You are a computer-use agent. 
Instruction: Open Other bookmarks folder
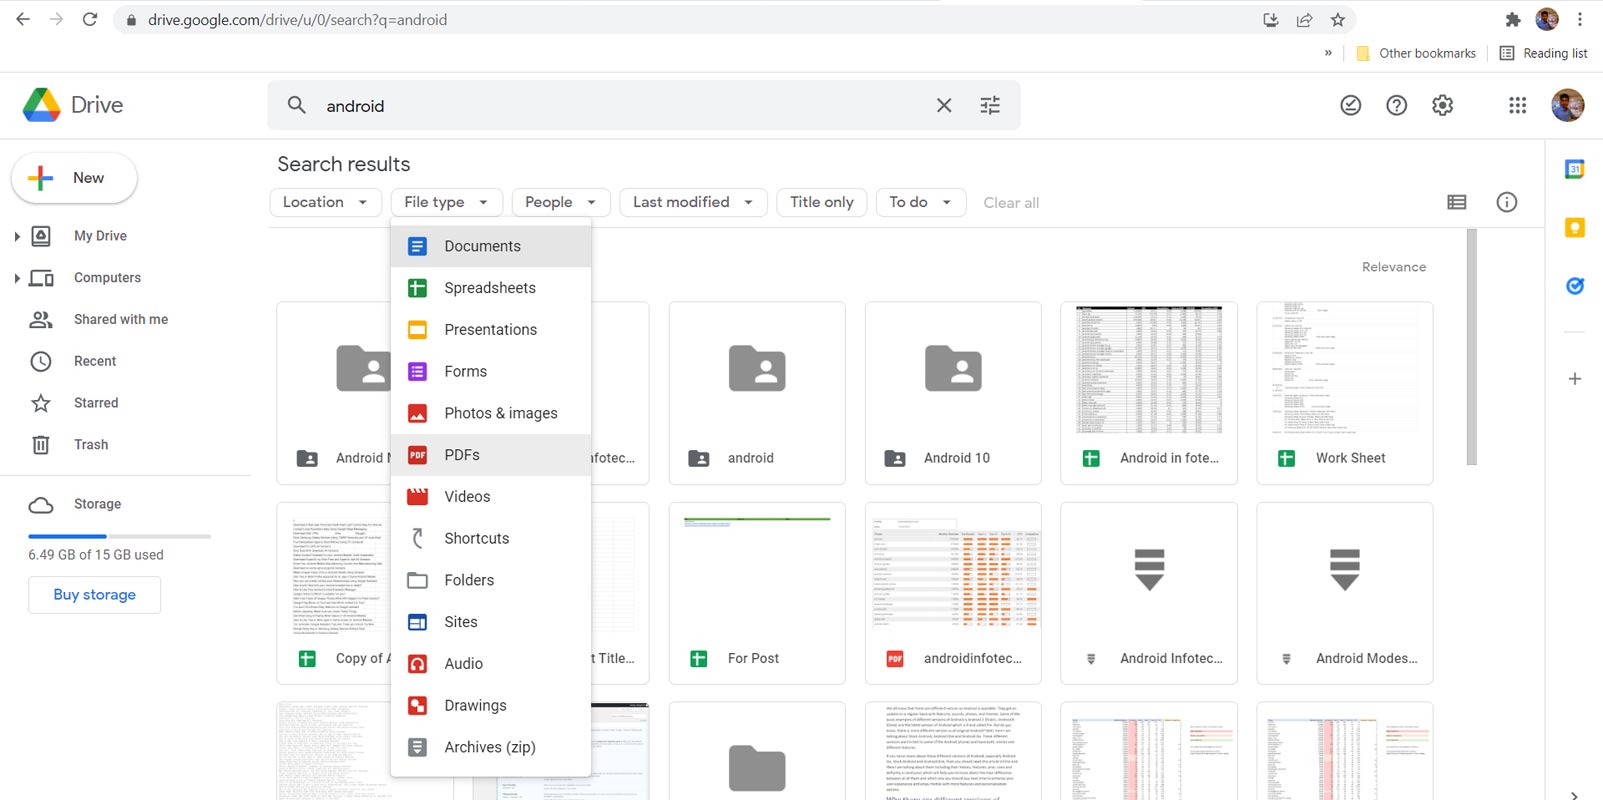tap(1416, 53)
